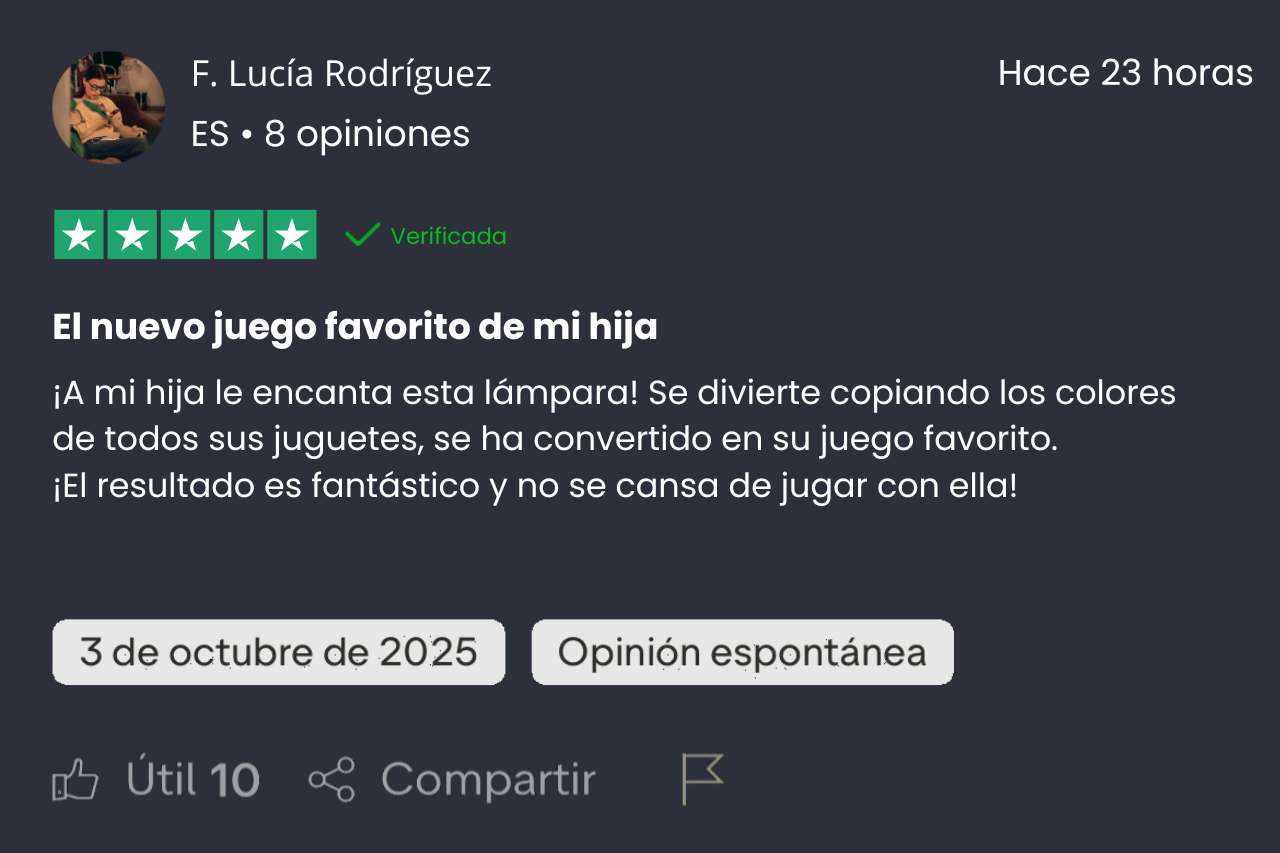Open F. Lucía Rodríguez's profile picture
Screen dimensions: 1280x853
click(108, 107)
